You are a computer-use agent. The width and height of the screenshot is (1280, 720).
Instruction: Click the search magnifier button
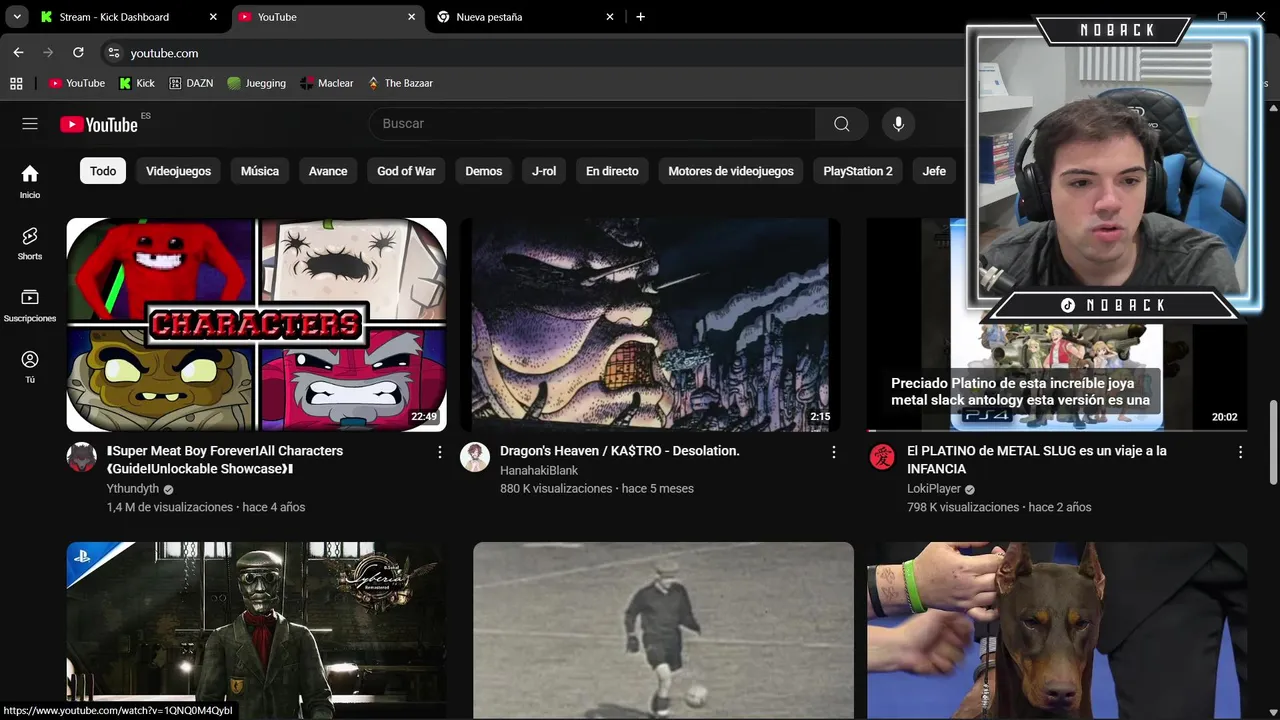pos(842,124)
